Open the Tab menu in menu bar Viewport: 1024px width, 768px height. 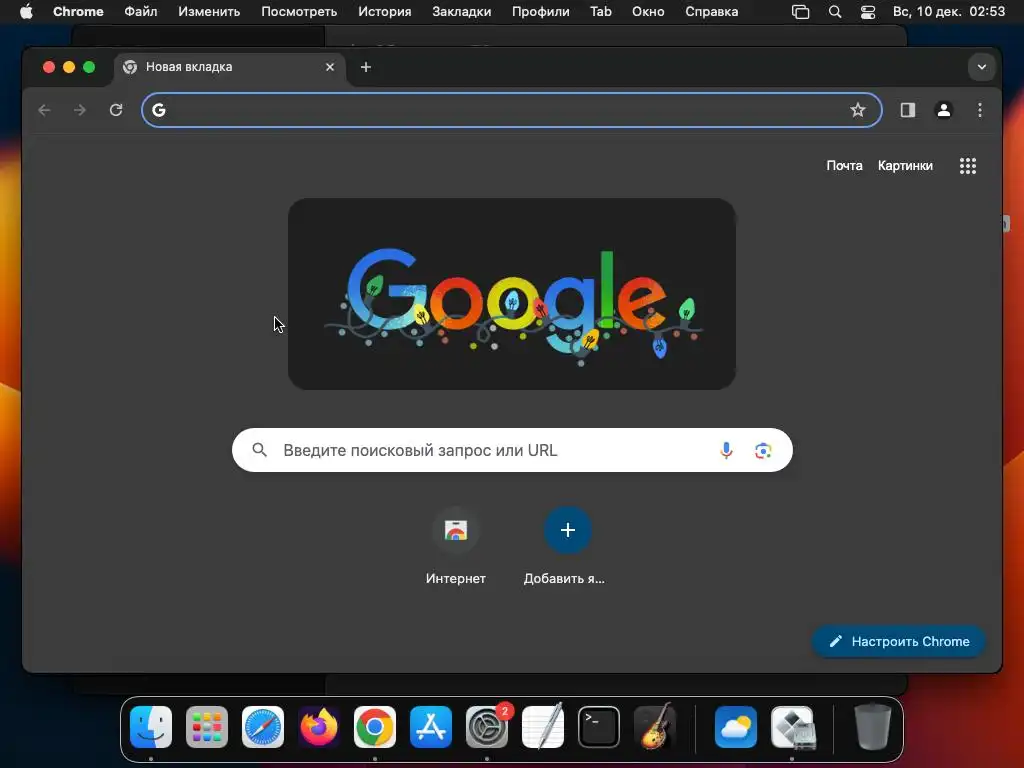[600, 12]
